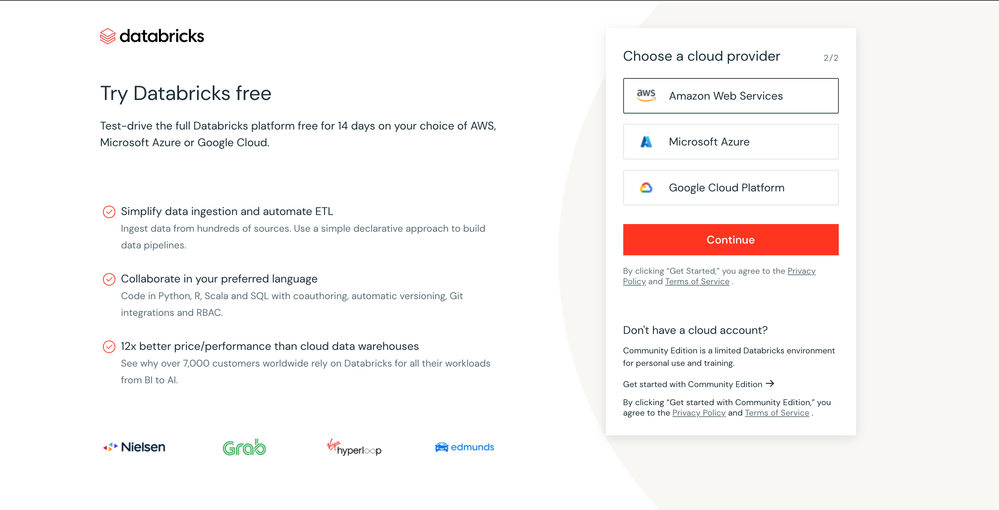Click the Virgin Hyperloop logo
This screenshot has width=999, height=510.
pyautogui.click(x=354, y=447)
